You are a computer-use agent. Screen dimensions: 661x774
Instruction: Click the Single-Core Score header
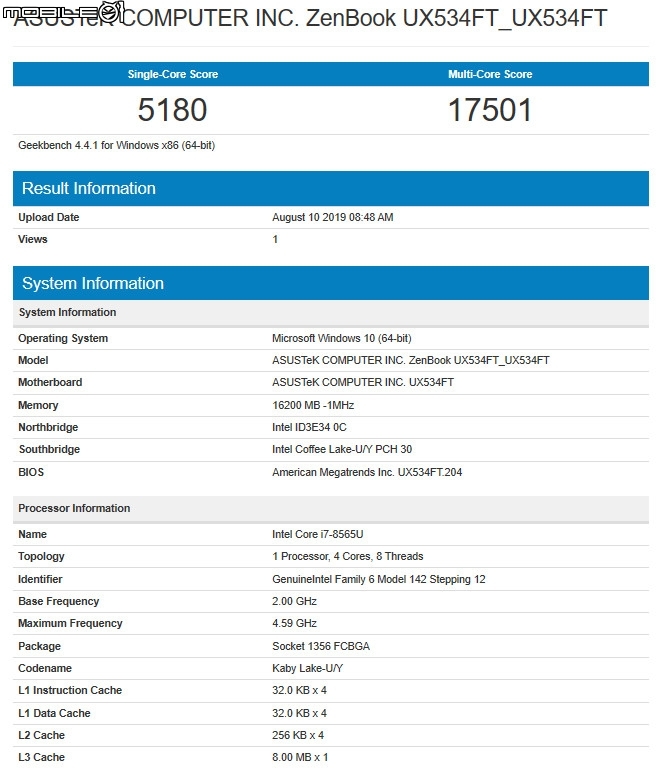(x=173, y=74)
